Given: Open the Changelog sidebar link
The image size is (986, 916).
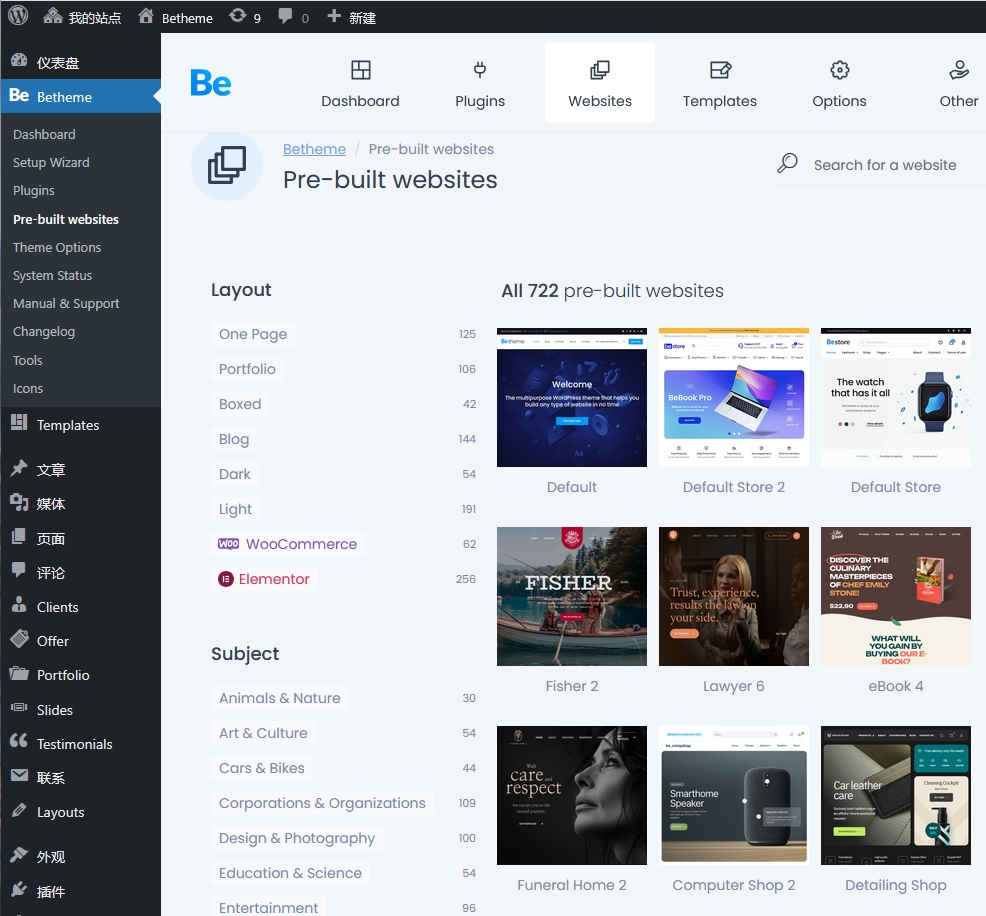Looking at the screenshot, I should 44,331.
